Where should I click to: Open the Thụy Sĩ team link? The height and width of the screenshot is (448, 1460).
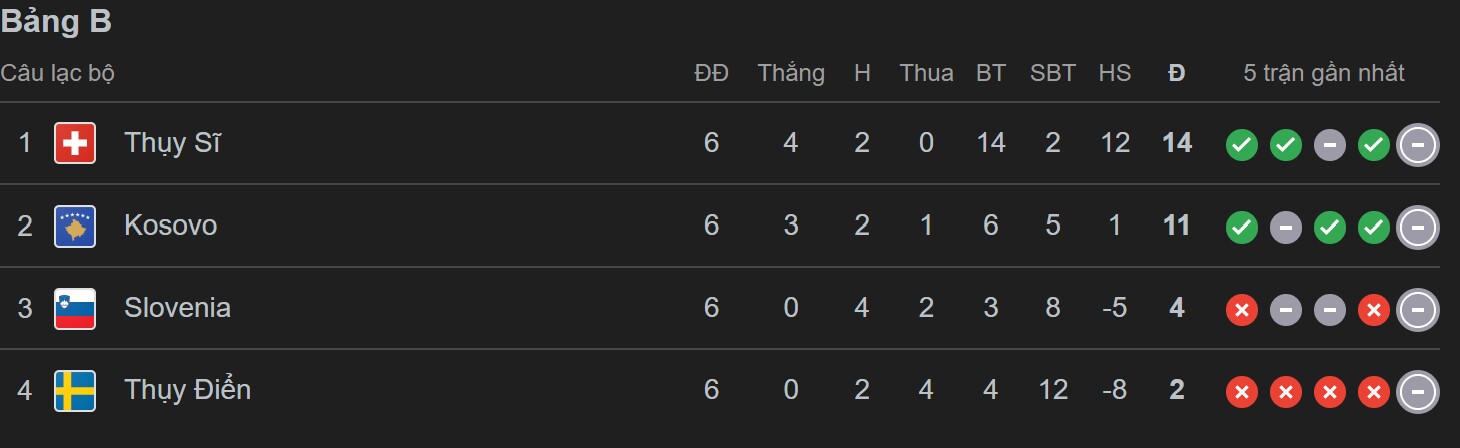(172, 143)
